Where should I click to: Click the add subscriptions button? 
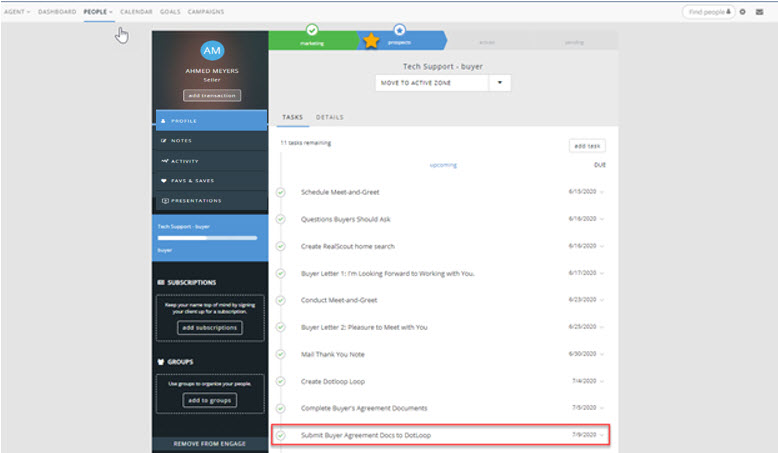(x=209, y=327)
